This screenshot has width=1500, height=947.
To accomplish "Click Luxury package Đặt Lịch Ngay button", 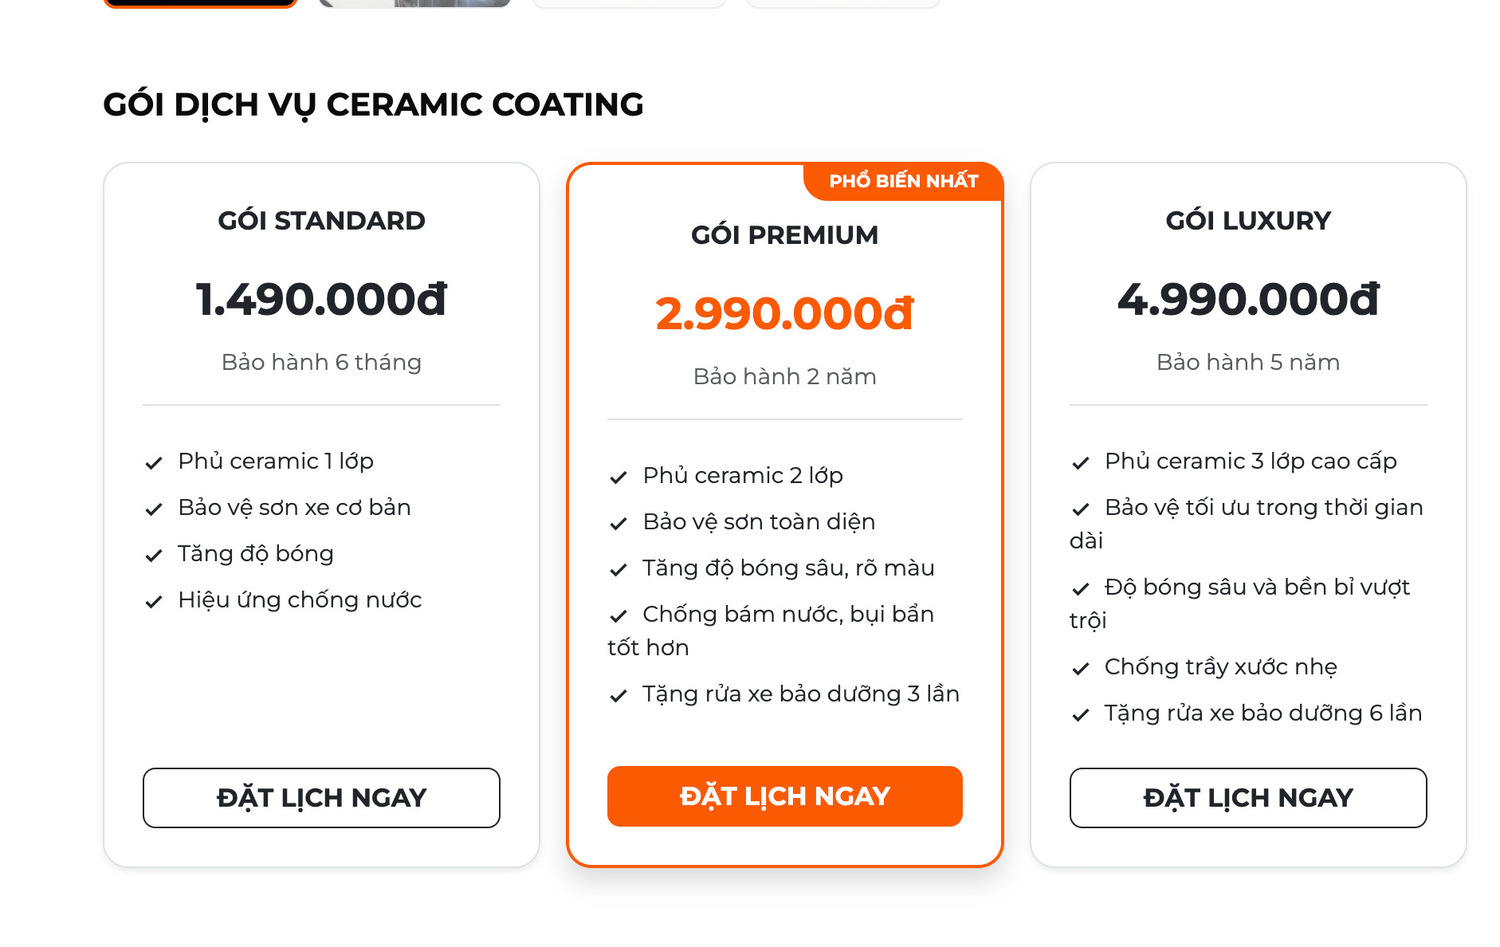I will [x=1248, y=798].
